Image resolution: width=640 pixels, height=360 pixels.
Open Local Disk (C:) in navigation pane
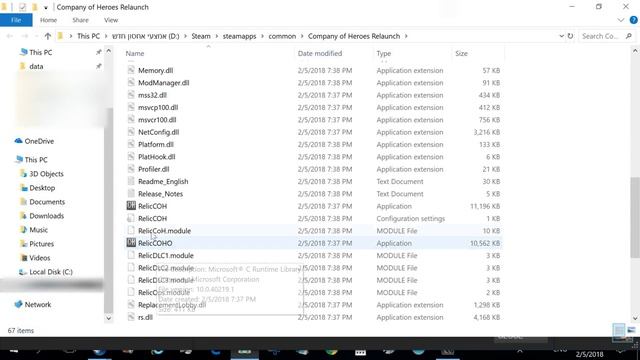51,272
